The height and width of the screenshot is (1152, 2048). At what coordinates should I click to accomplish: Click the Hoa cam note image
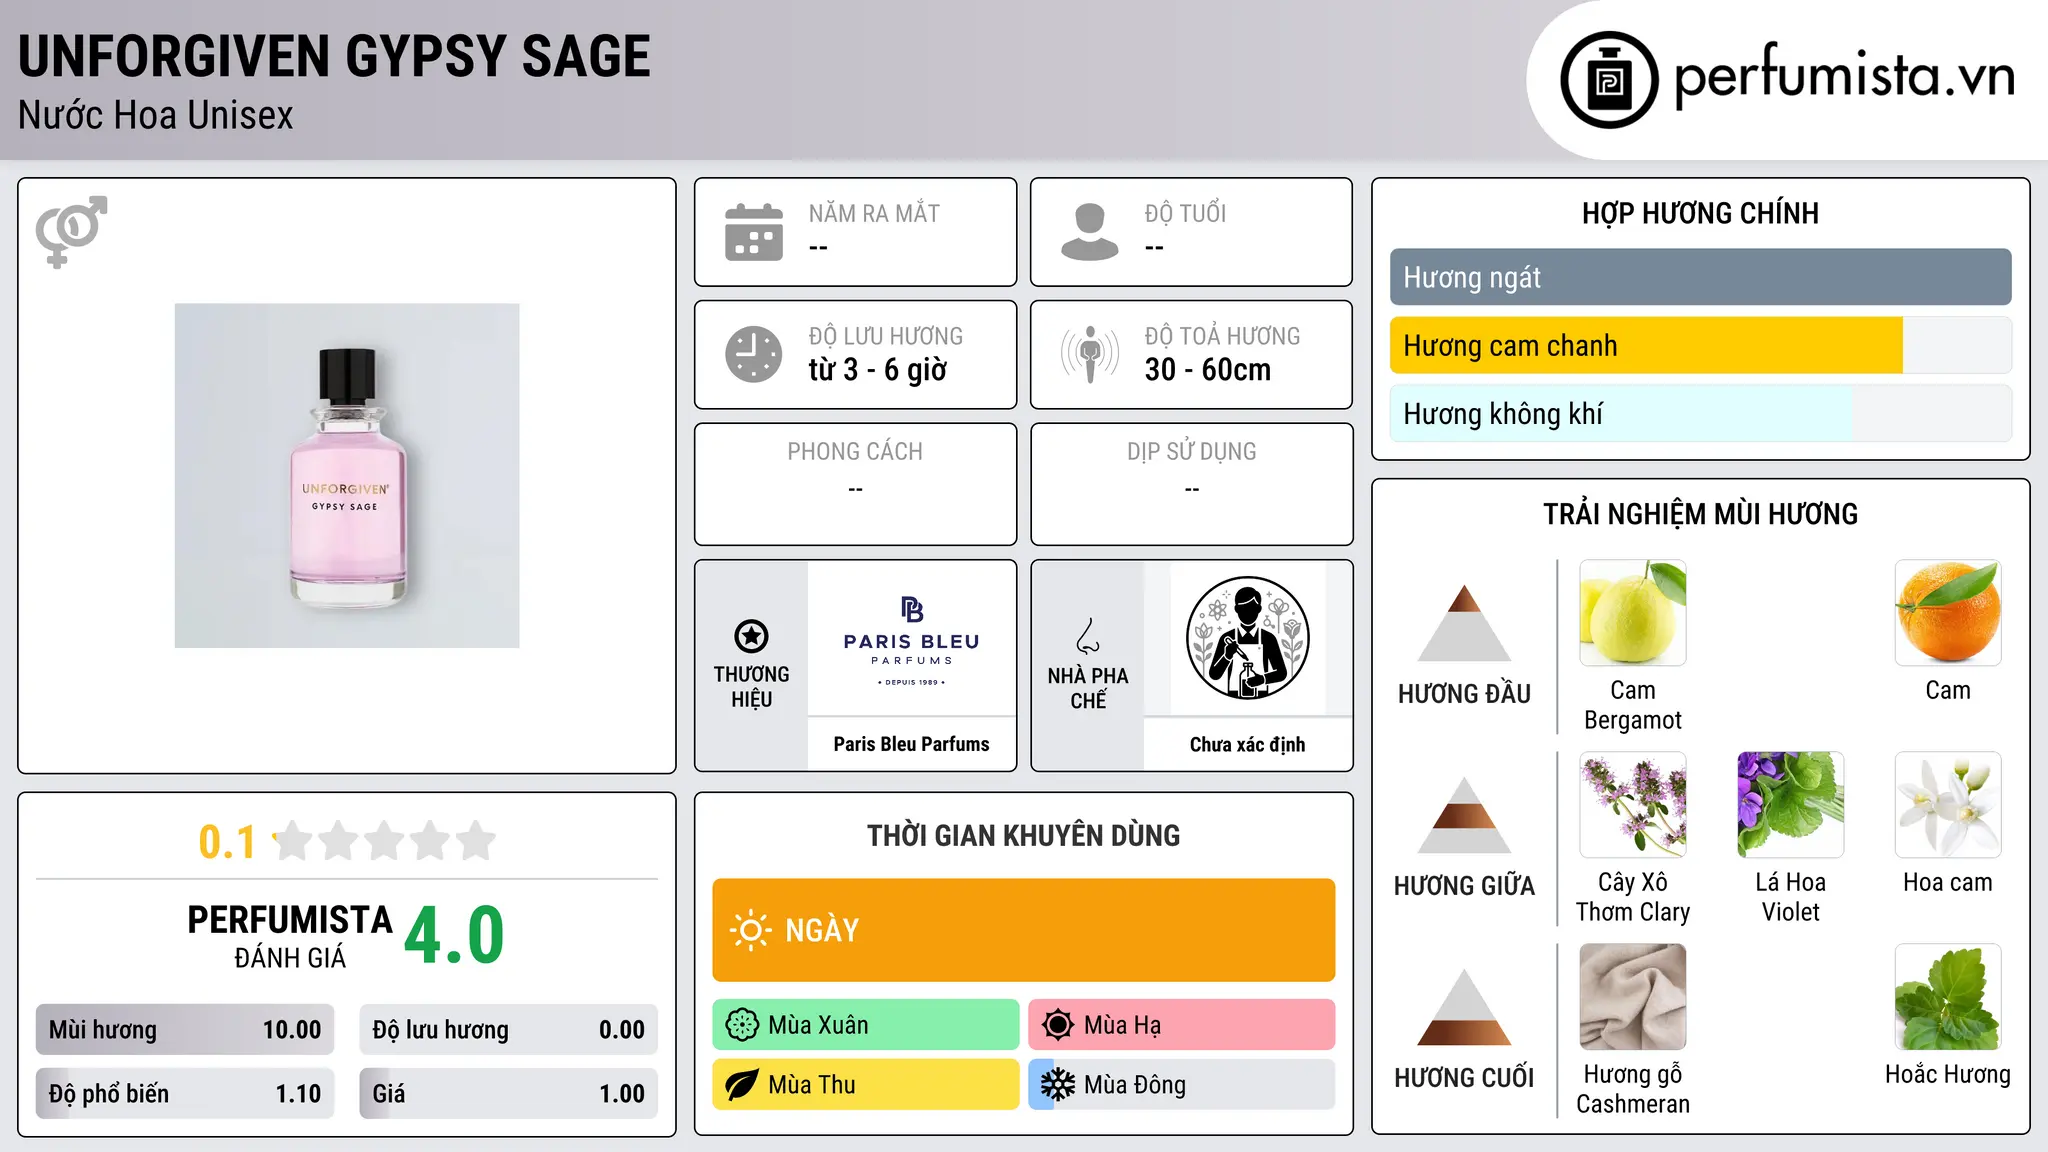tap(1948, 805)
